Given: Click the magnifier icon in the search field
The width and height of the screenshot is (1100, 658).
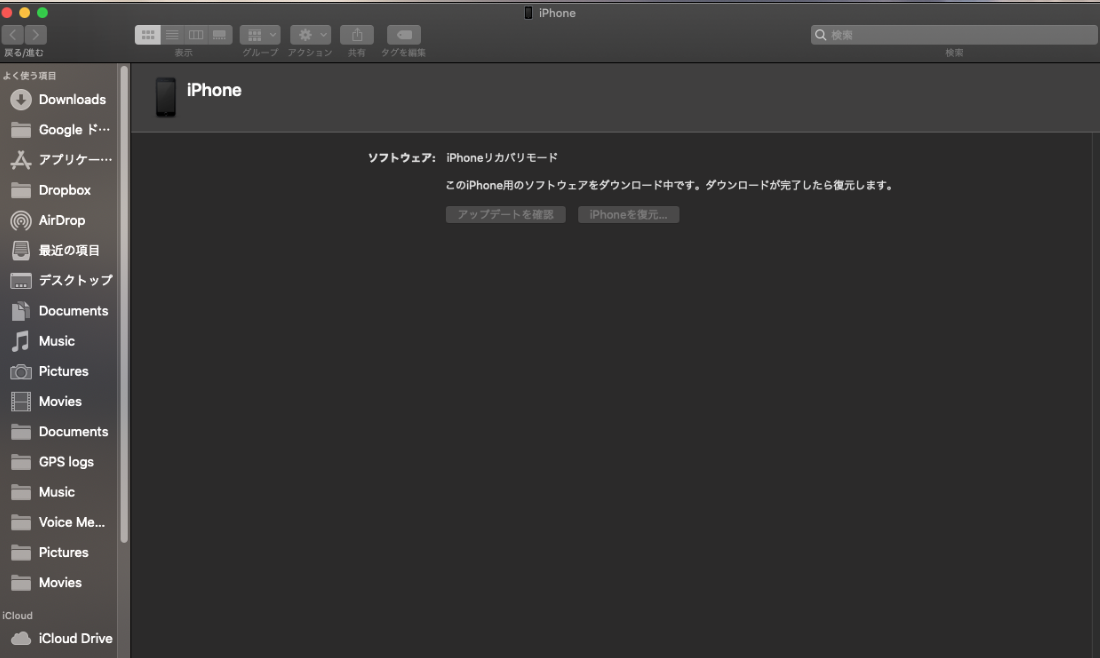Looking at the screenshot, I should (820, 35).
